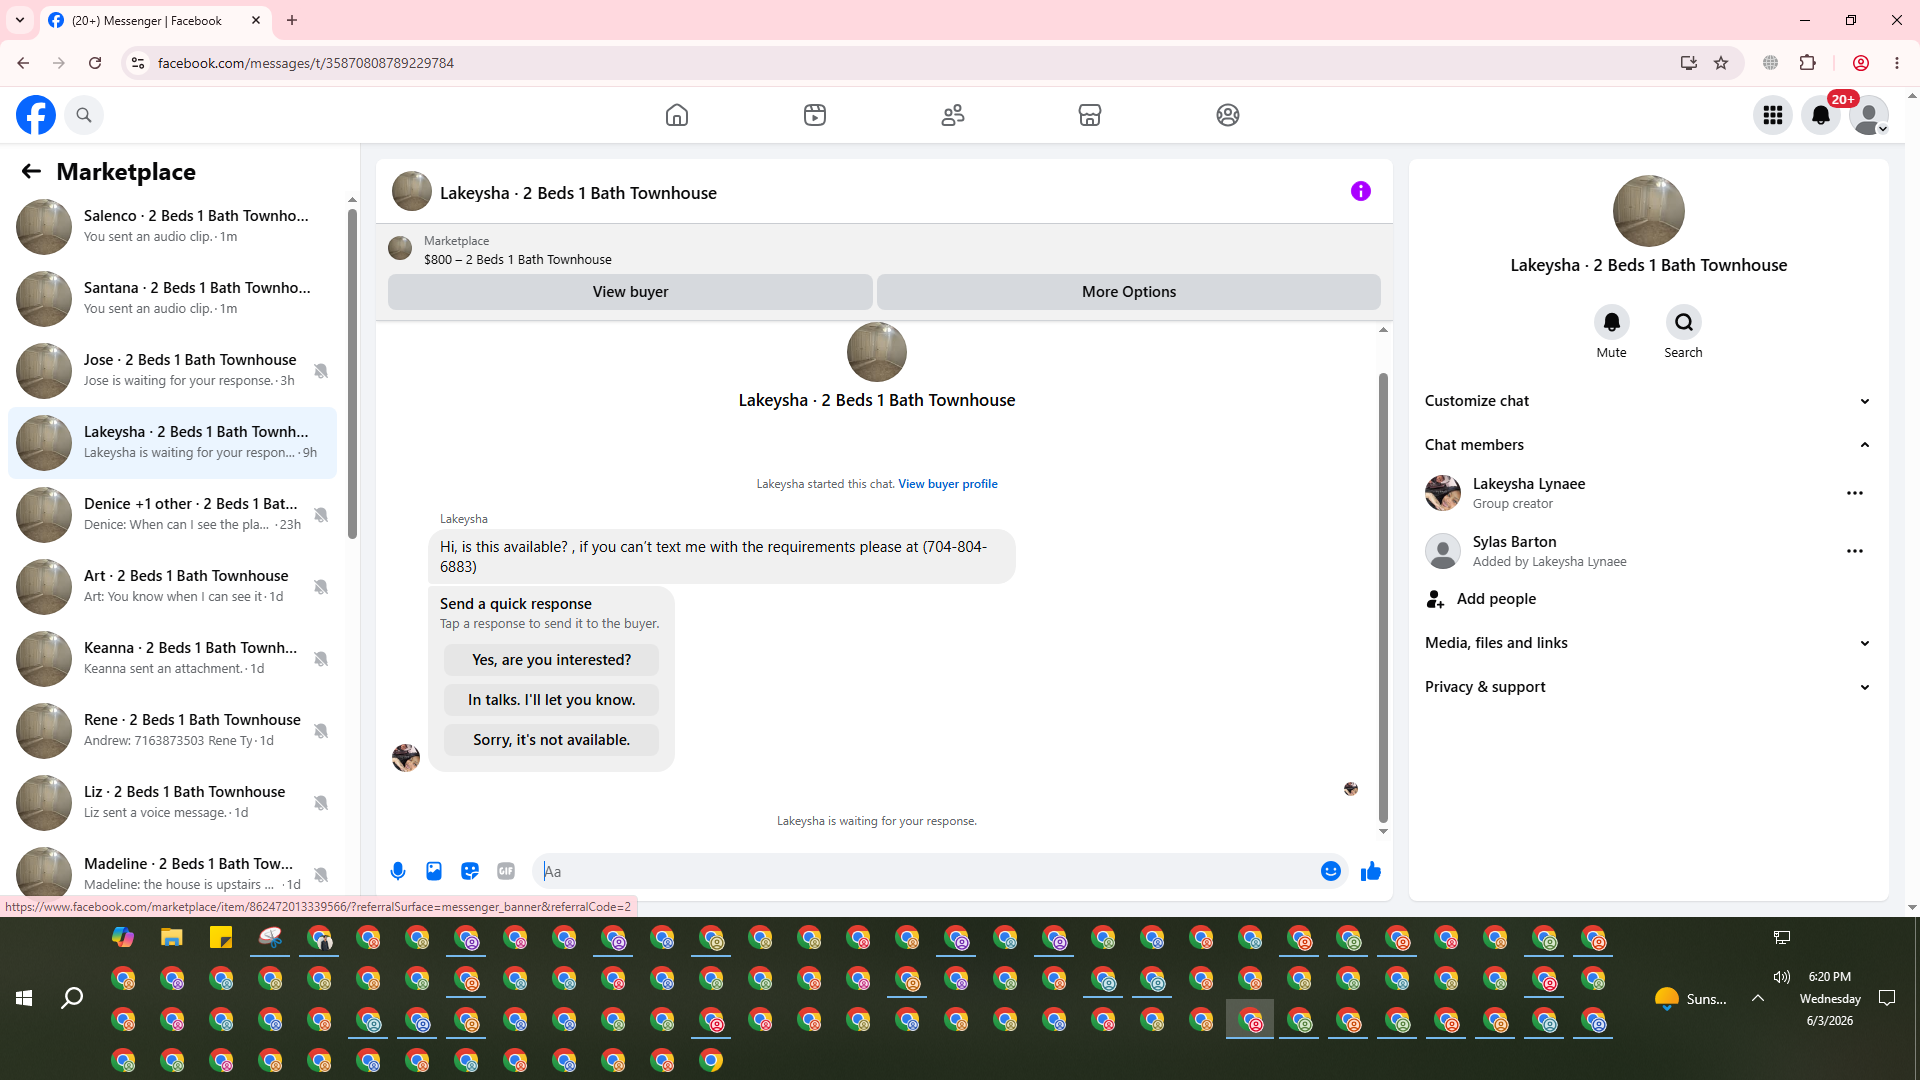Screen dimensions: 1920x1080
Task: Open the emoji picker
Action: coord(1331,871)
